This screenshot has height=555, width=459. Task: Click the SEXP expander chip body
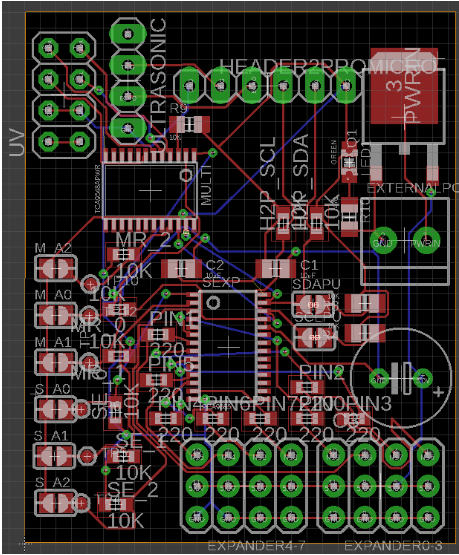point(228,347)
